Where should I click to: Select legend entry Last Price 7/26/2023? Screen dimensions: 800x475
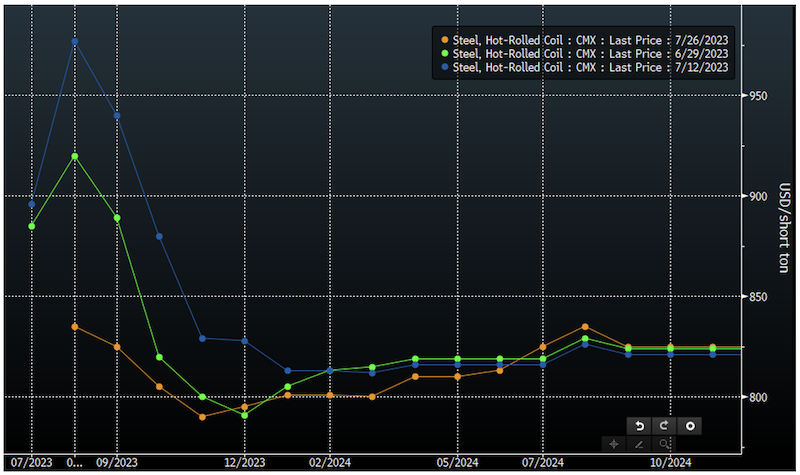click(592, 39)
